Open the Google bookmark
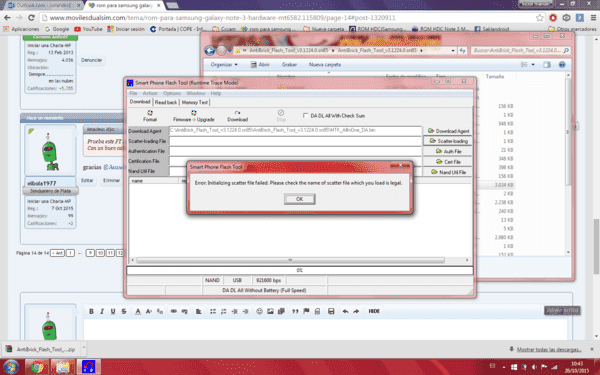 coord(57,29)
